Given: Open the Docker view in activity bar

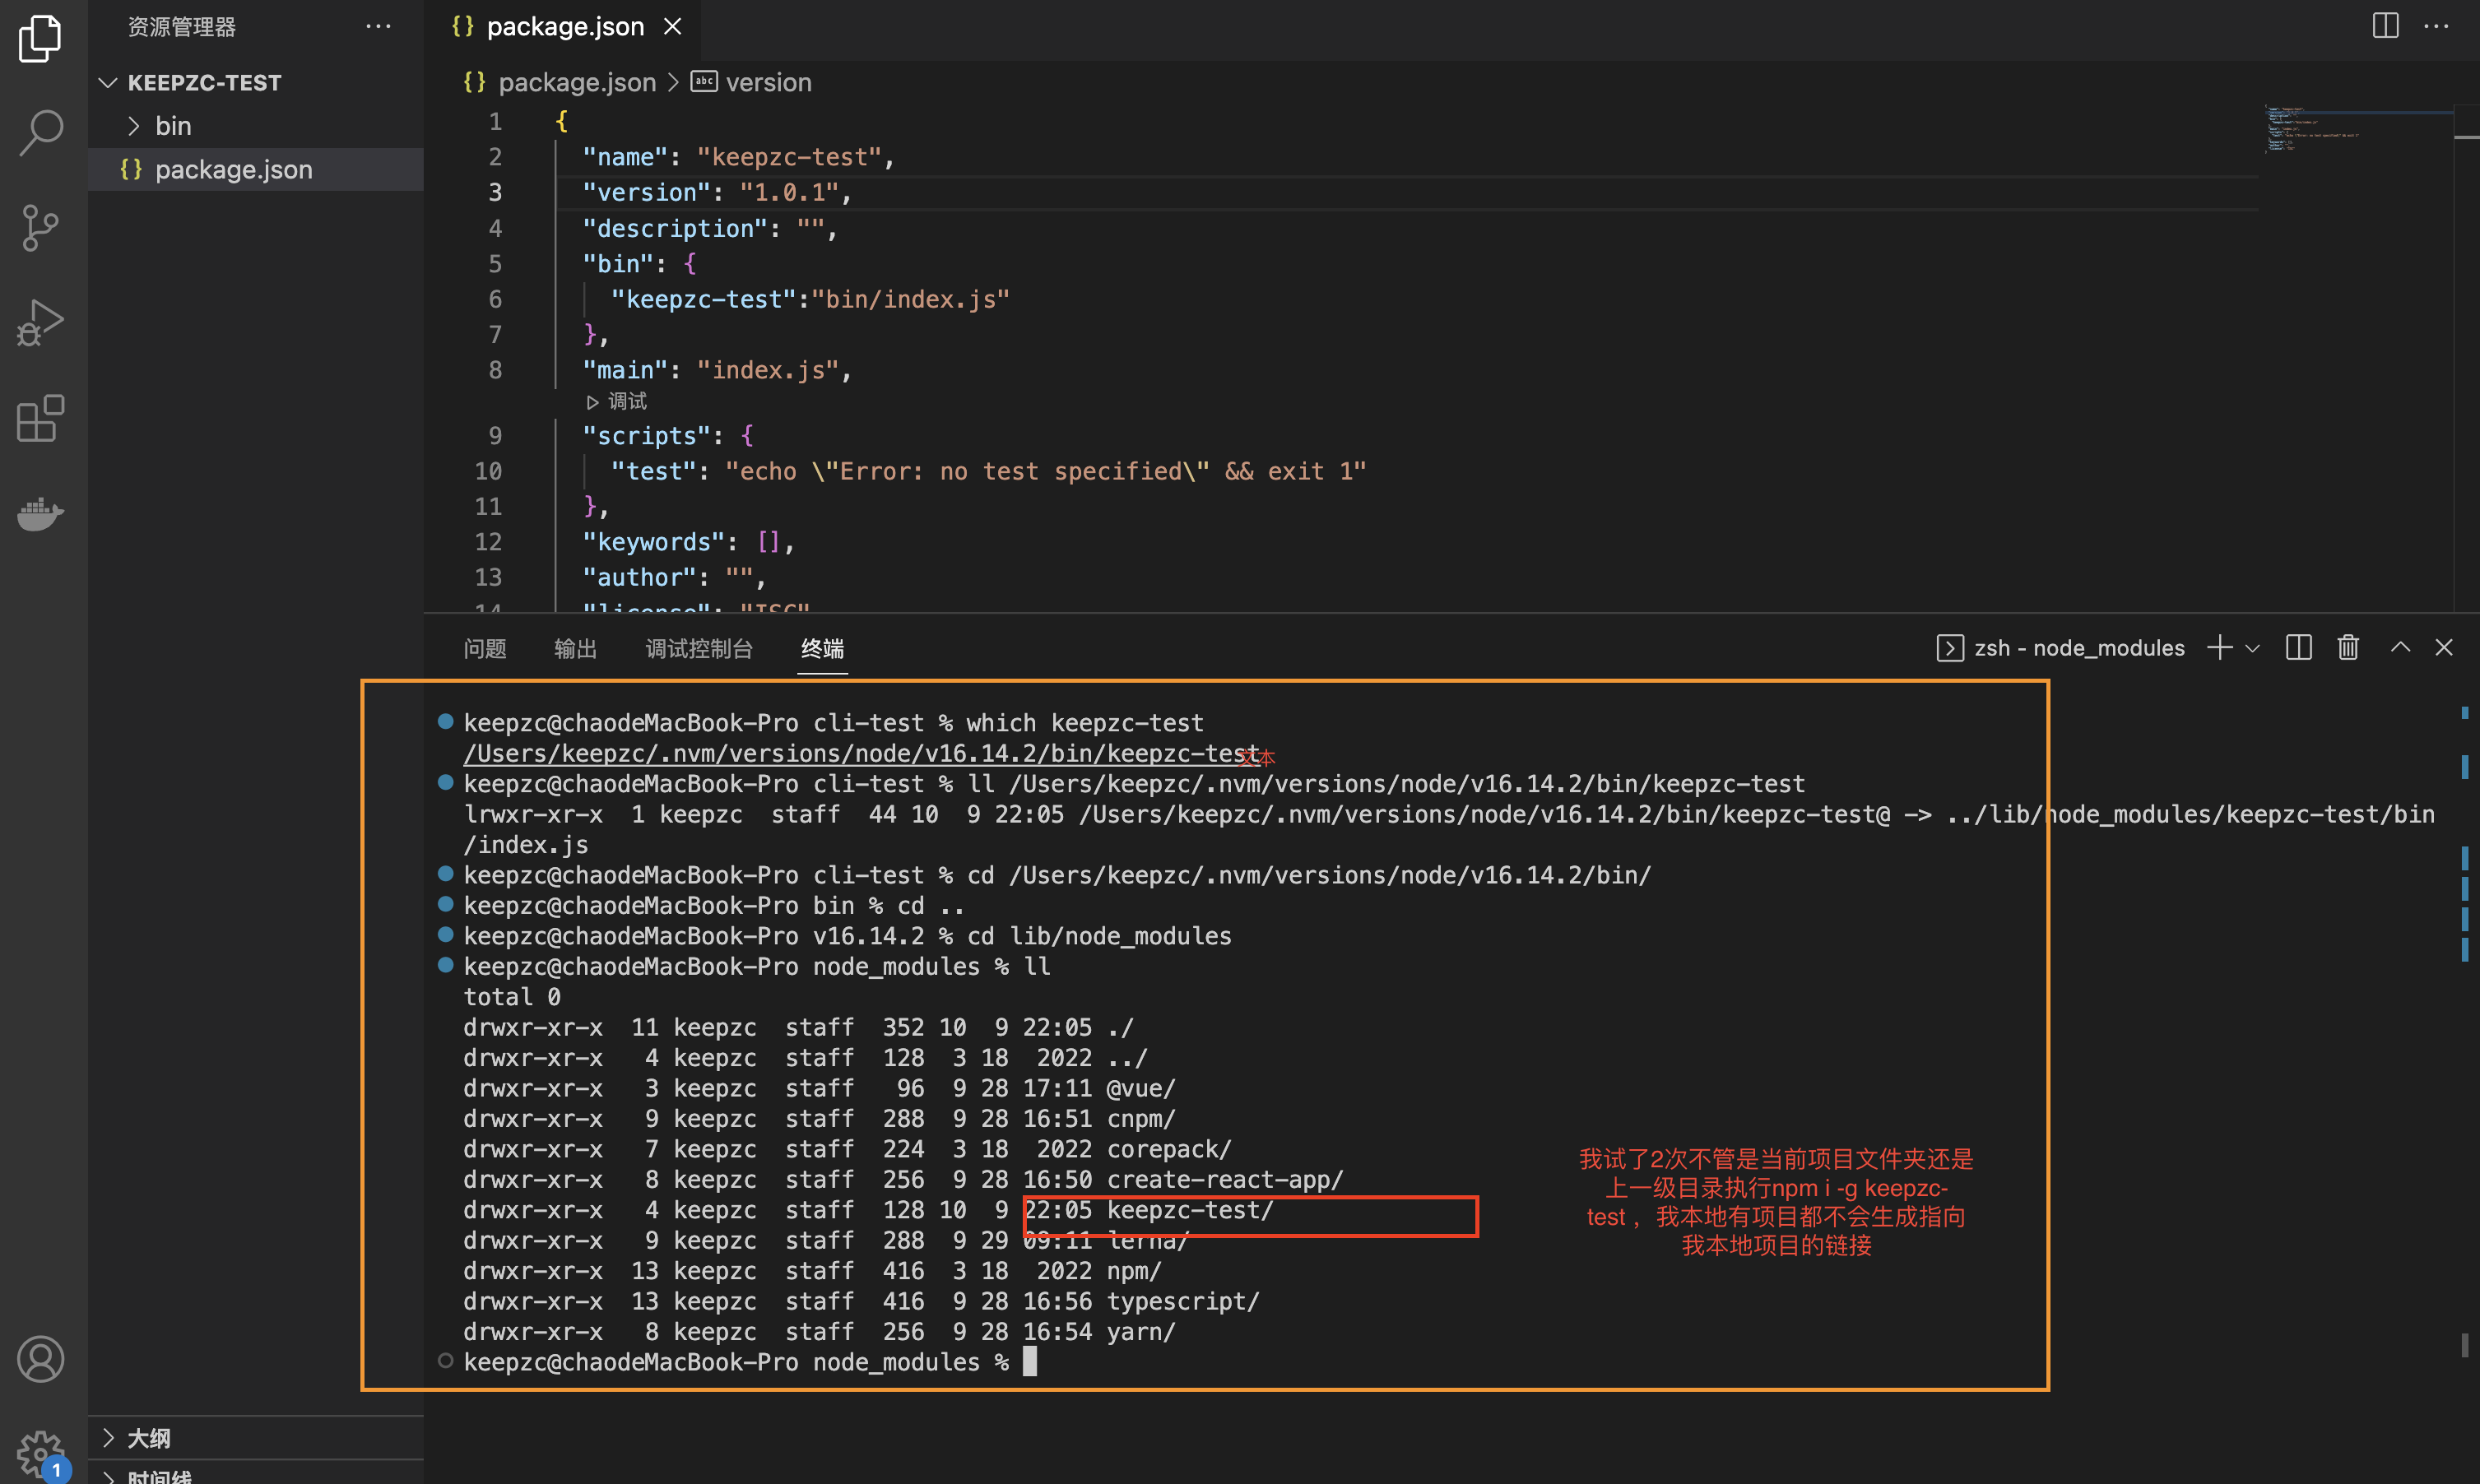Looking at the screenshot, I should coord(40,513).
